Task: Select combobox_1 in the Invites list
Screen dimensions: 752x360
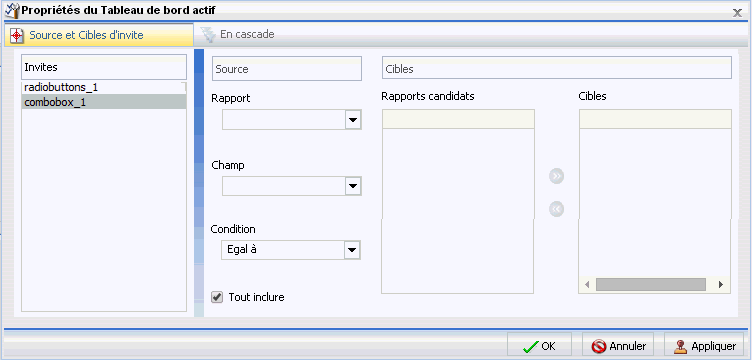Action: pyautogui.click(x=104, y=102)
